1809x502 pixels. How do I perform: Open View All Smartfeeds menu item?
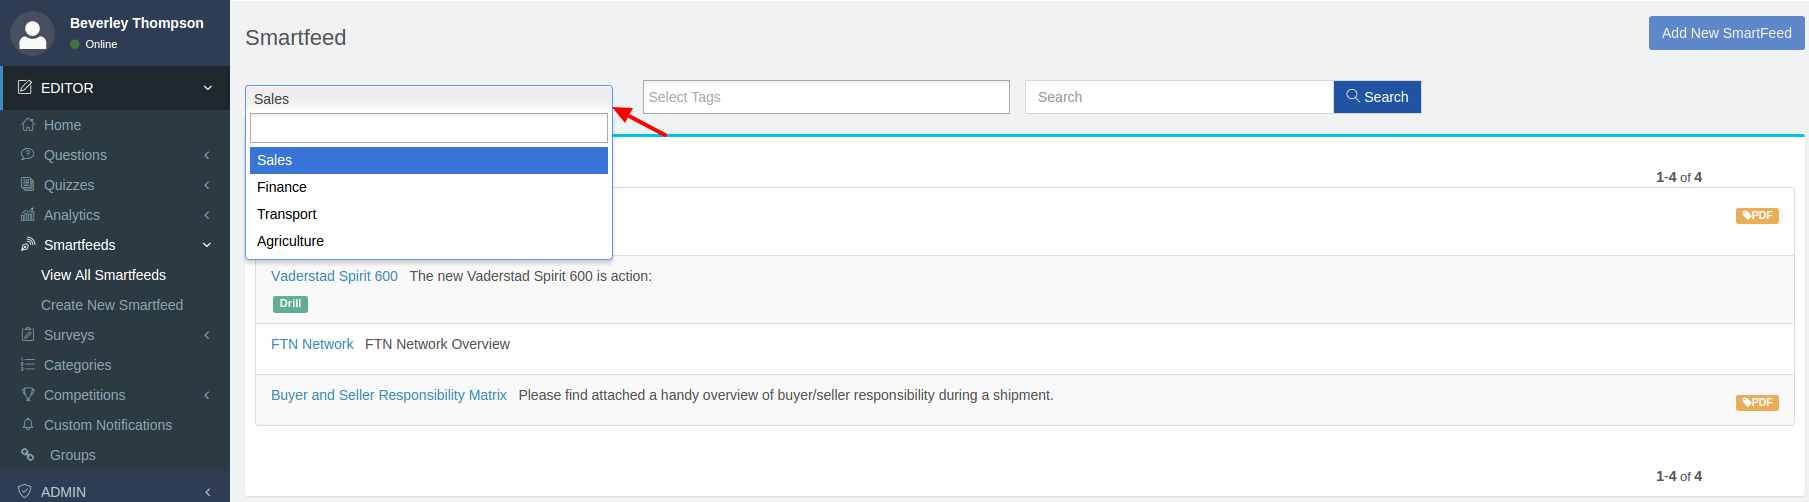tap(103, 275)
